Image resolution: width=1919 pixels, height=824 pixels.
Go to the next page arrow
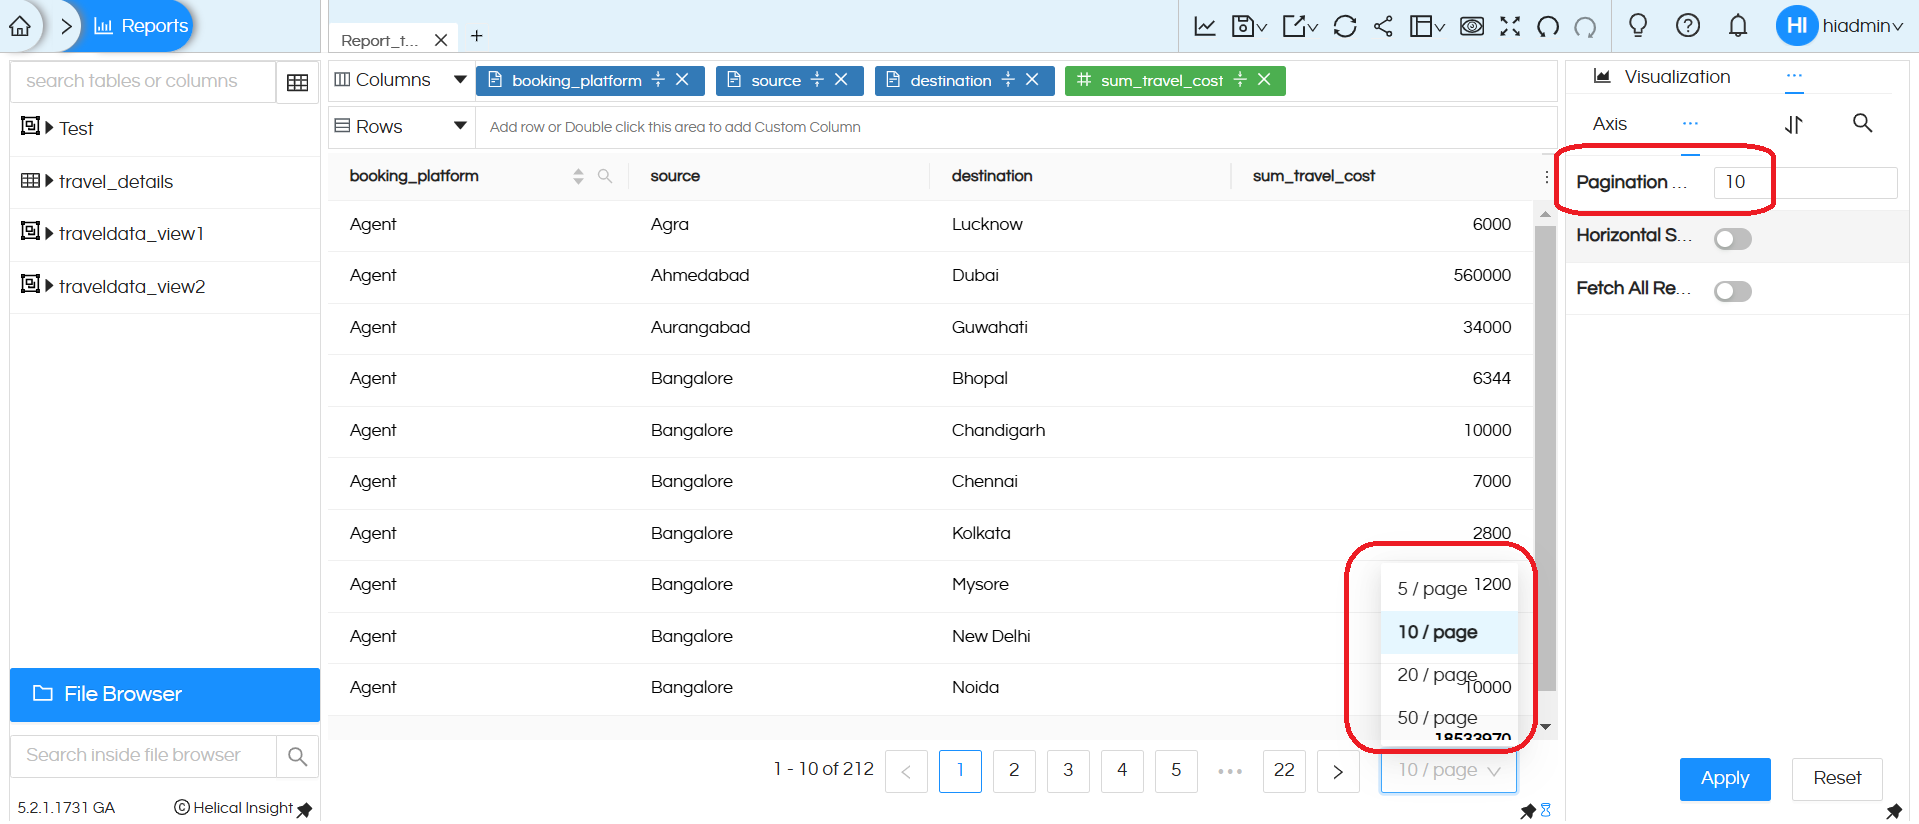pyautogui.click(x=1338, y=771)
